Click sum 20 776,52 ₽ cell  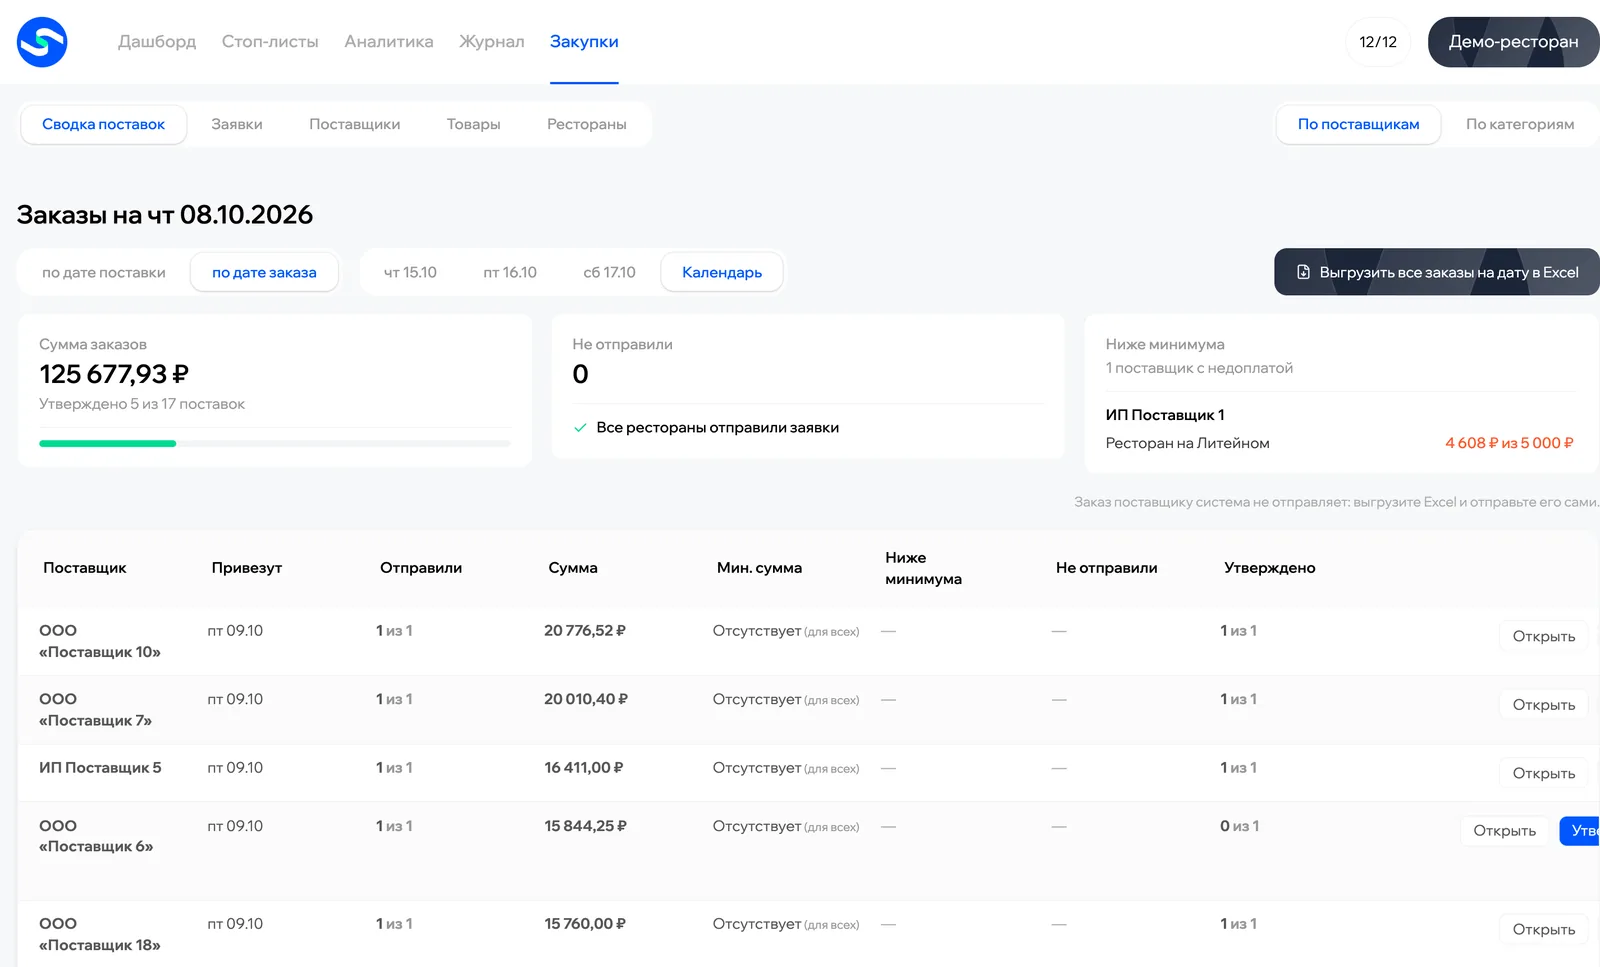585,631
